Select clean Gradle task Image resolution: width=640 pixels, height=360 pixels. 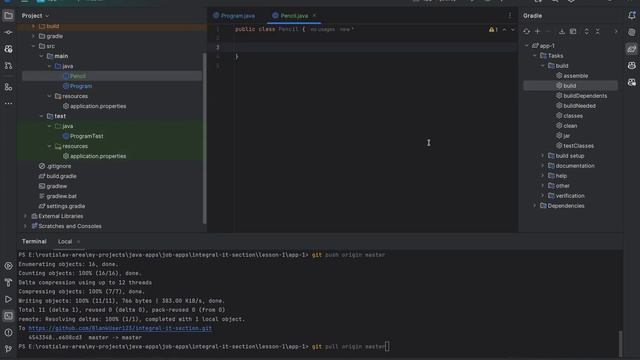(571, 126)
